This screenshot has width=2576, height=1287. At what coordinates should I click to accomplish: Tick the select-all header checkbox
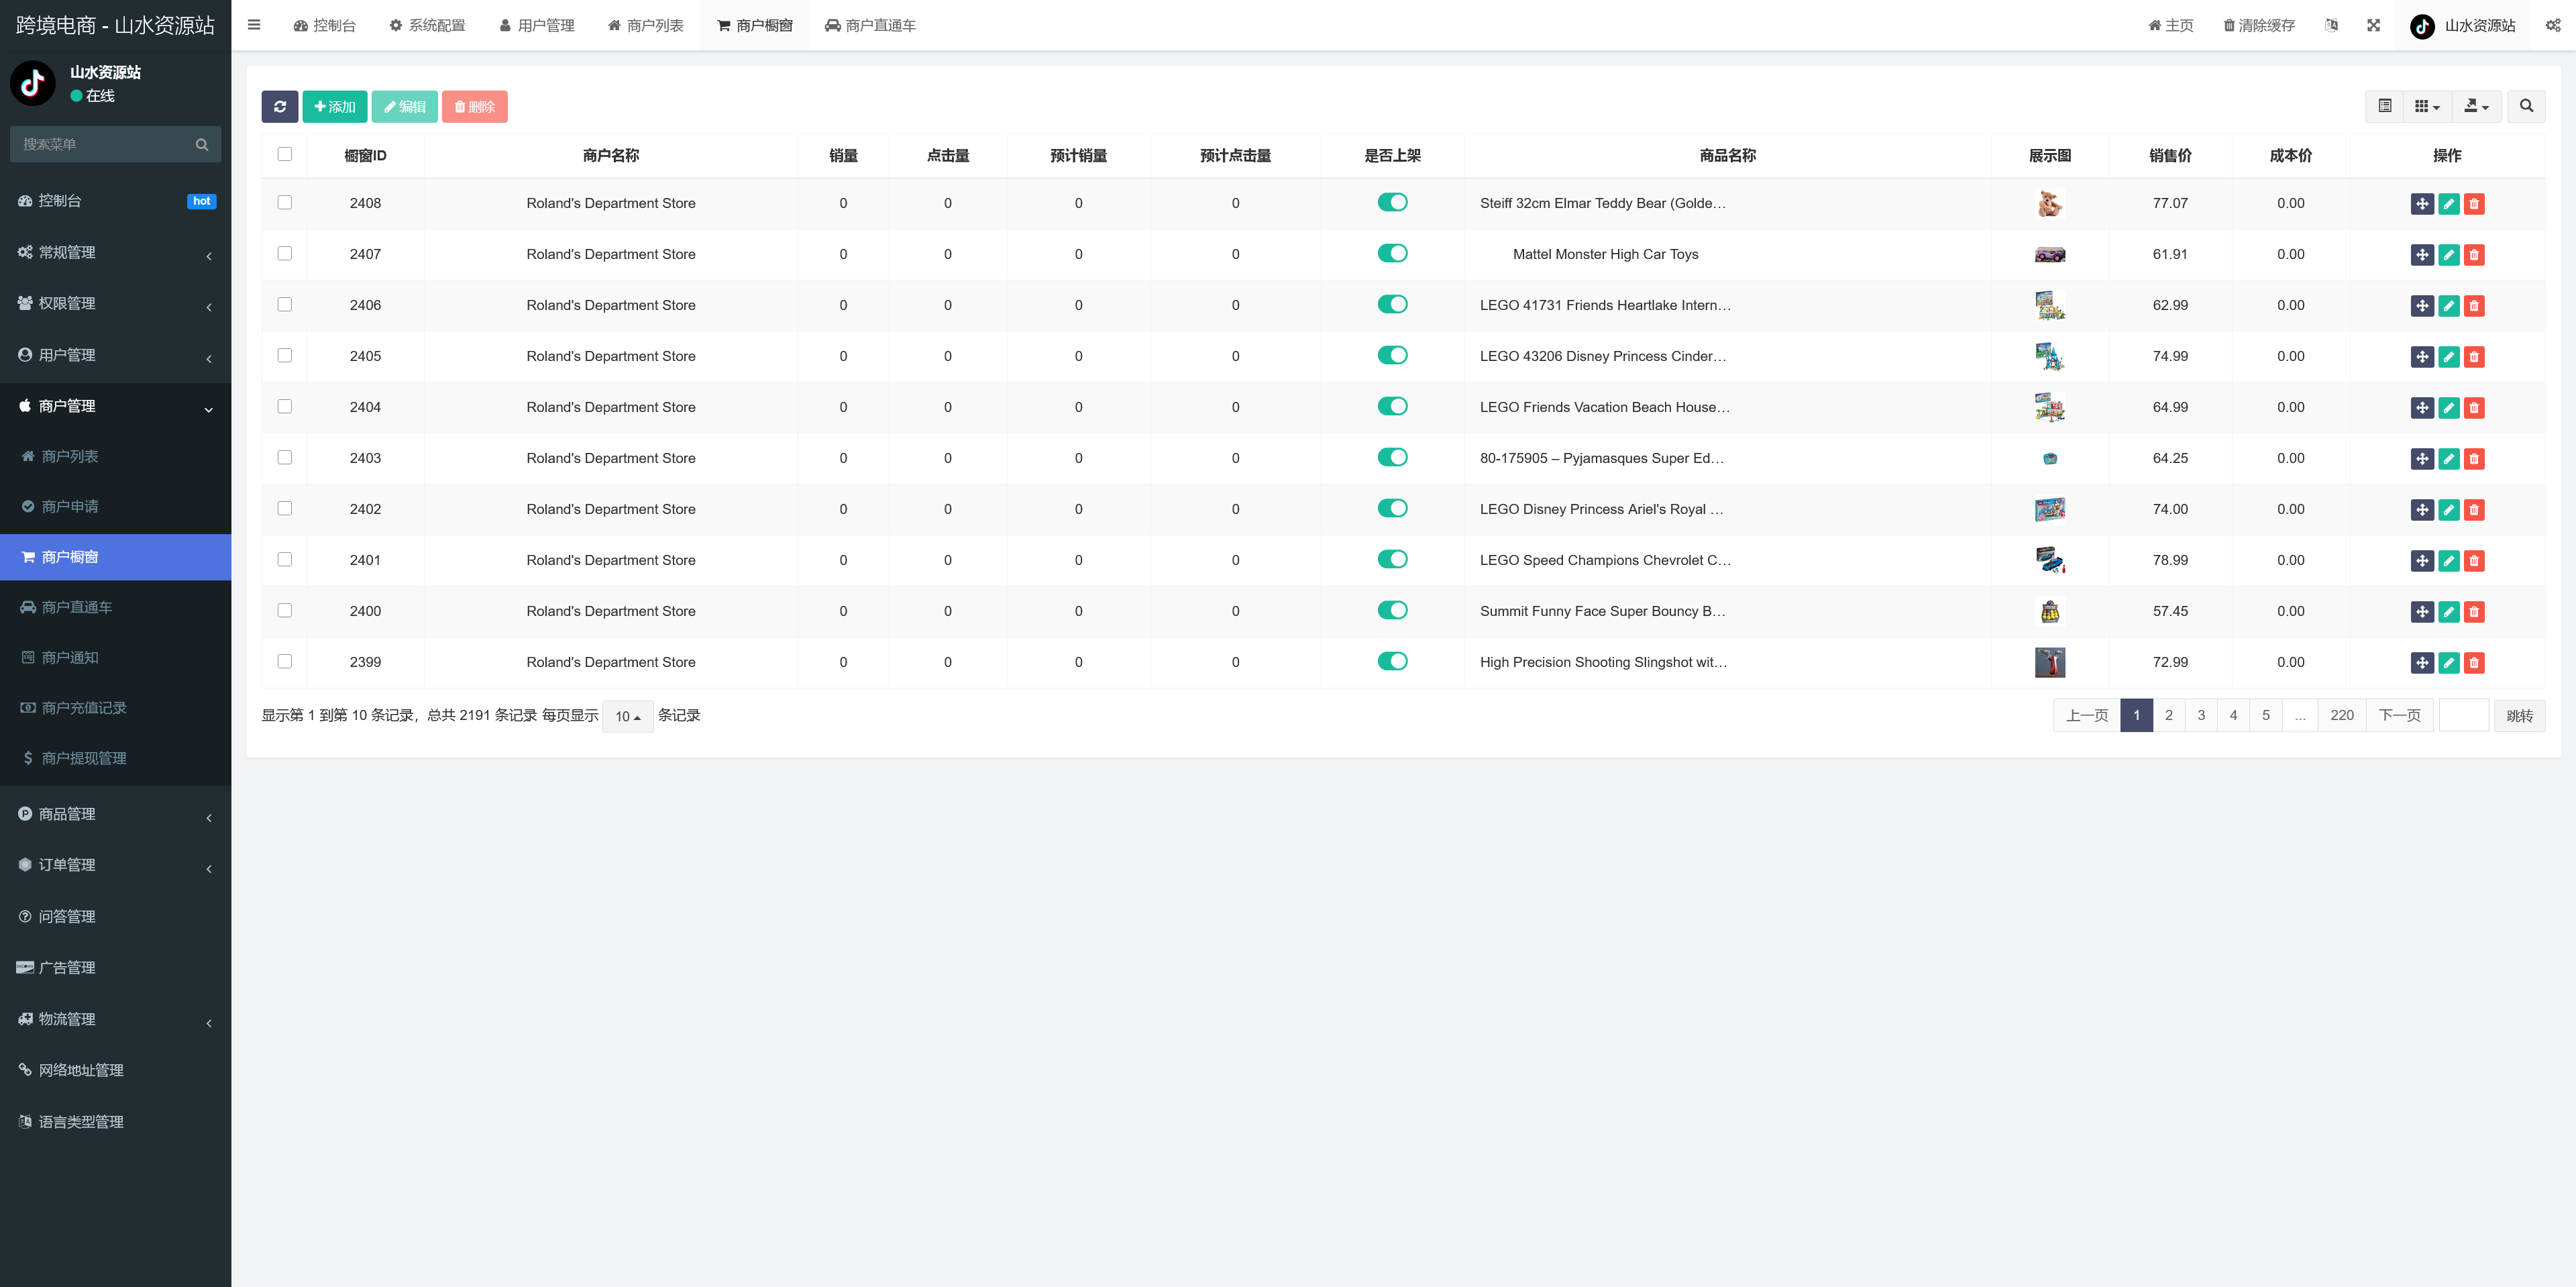point(285,154)
